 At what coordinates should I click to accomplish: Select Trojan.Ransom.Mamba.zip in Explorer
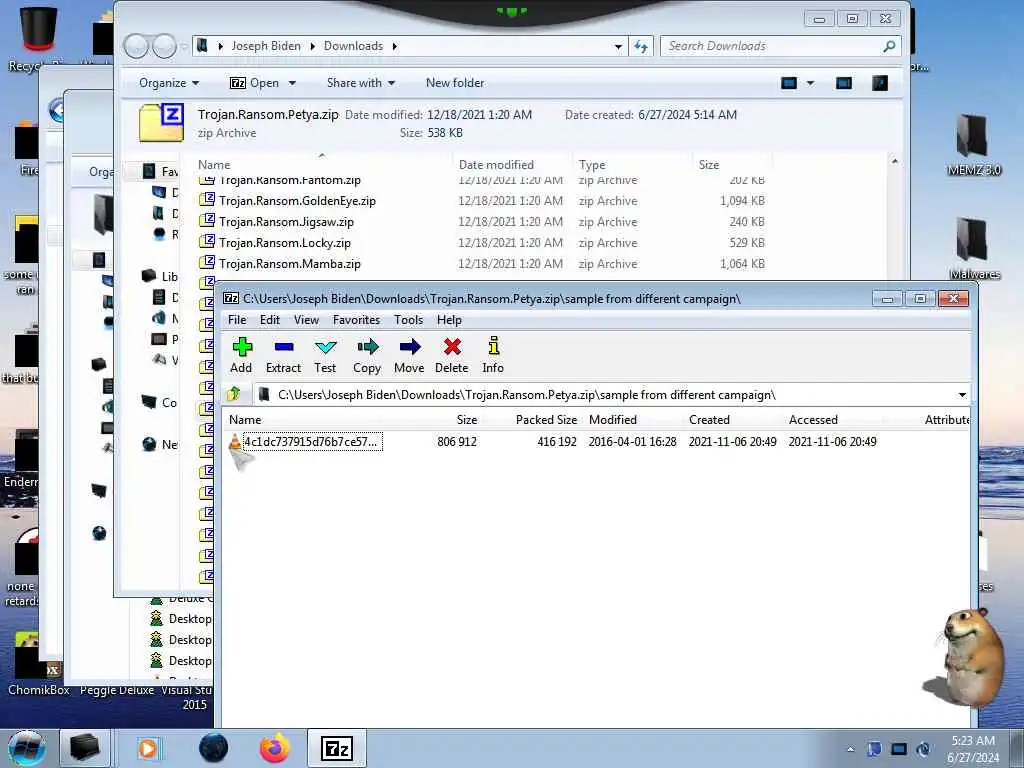coord(290,264)
